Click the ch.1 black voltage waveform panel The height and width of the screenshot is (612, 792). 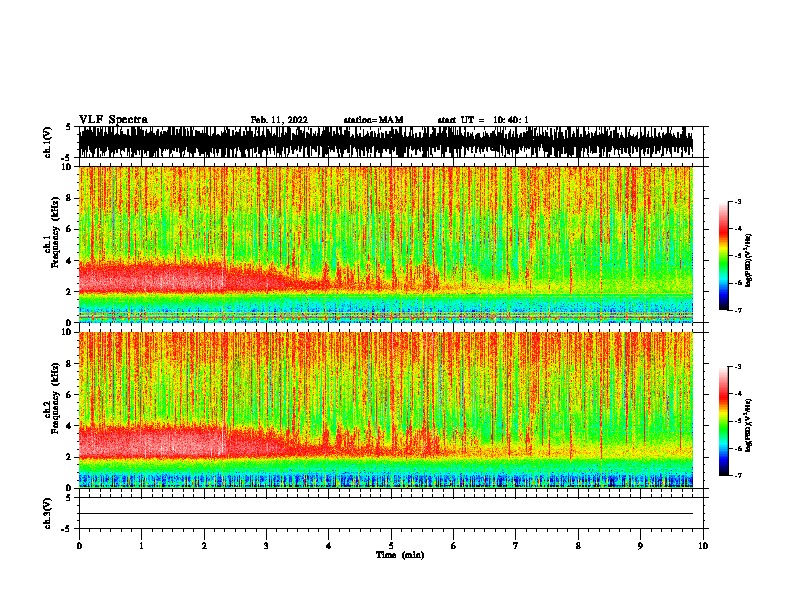pos(386,142)
